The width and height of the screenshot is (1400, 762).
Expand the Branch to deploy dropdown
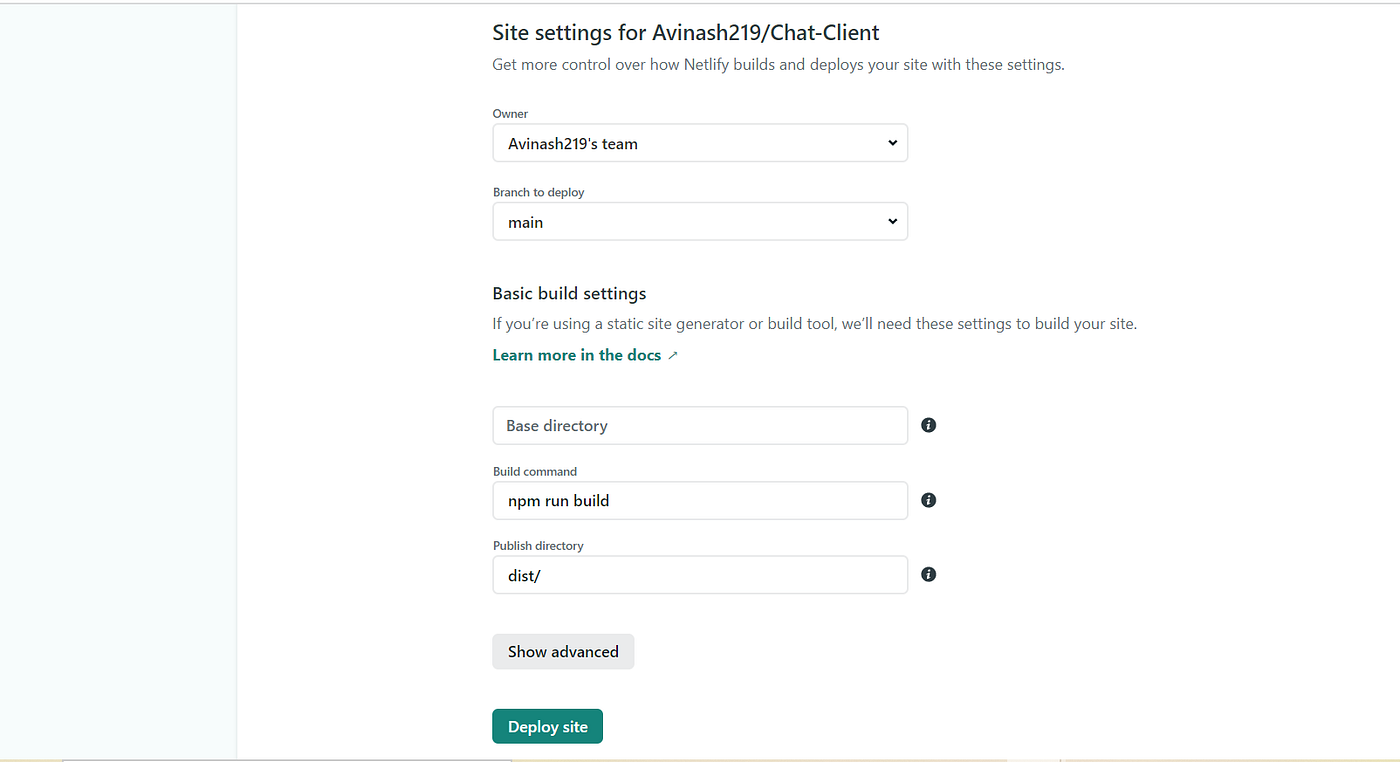(700, 221)
